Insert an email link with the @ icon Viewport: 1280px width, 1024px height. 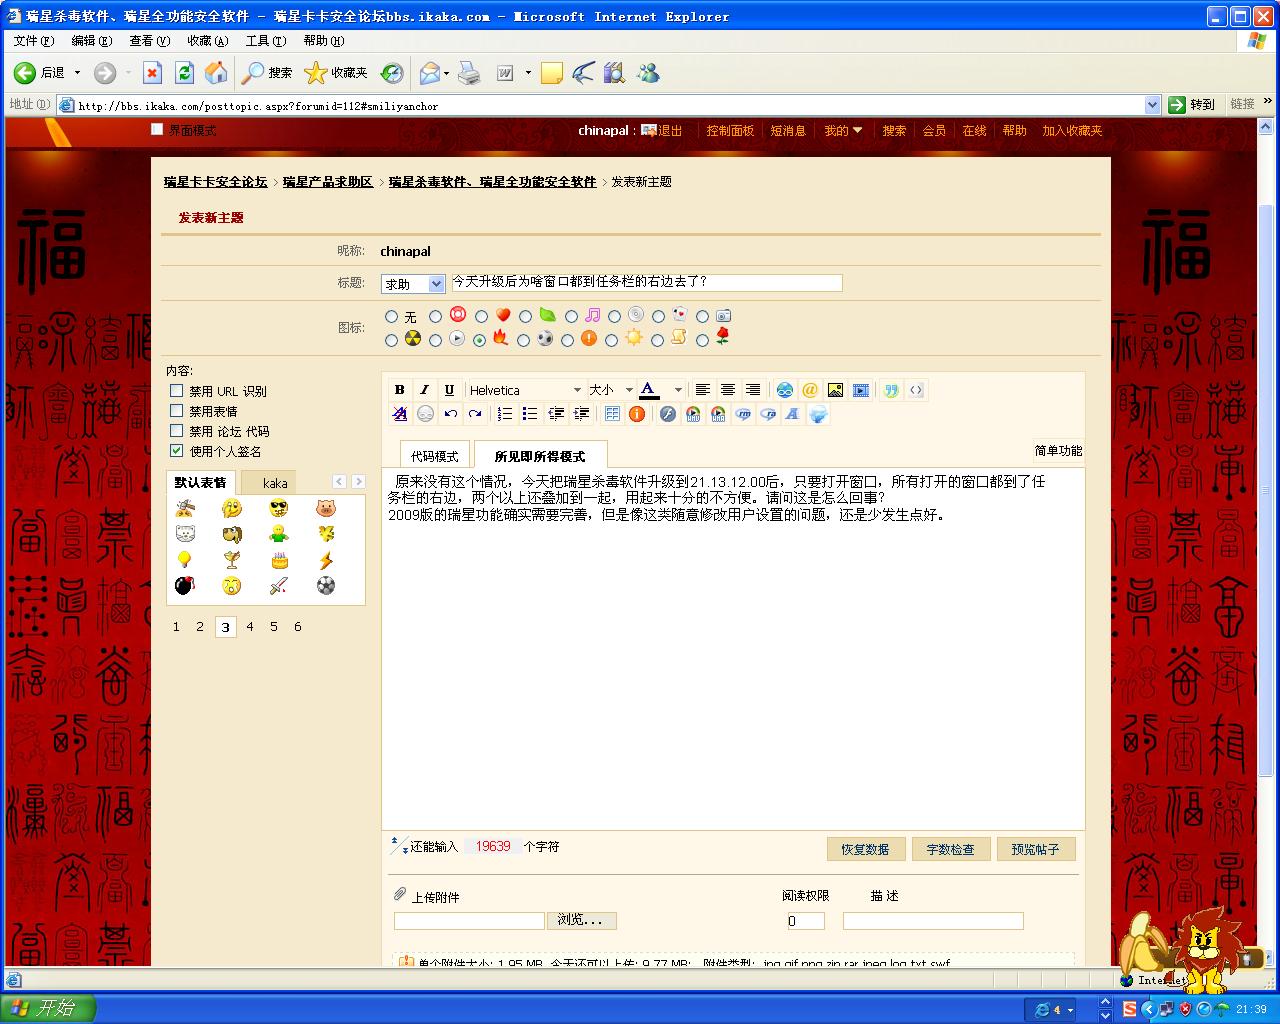(x=810, y=390)
